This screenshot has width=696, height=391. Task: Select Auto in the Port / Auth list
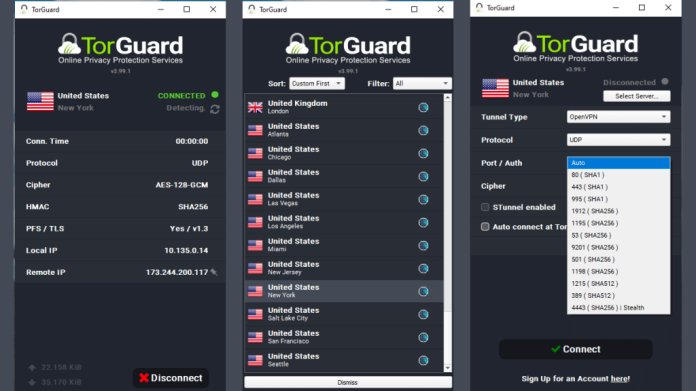tap(618, 163)
